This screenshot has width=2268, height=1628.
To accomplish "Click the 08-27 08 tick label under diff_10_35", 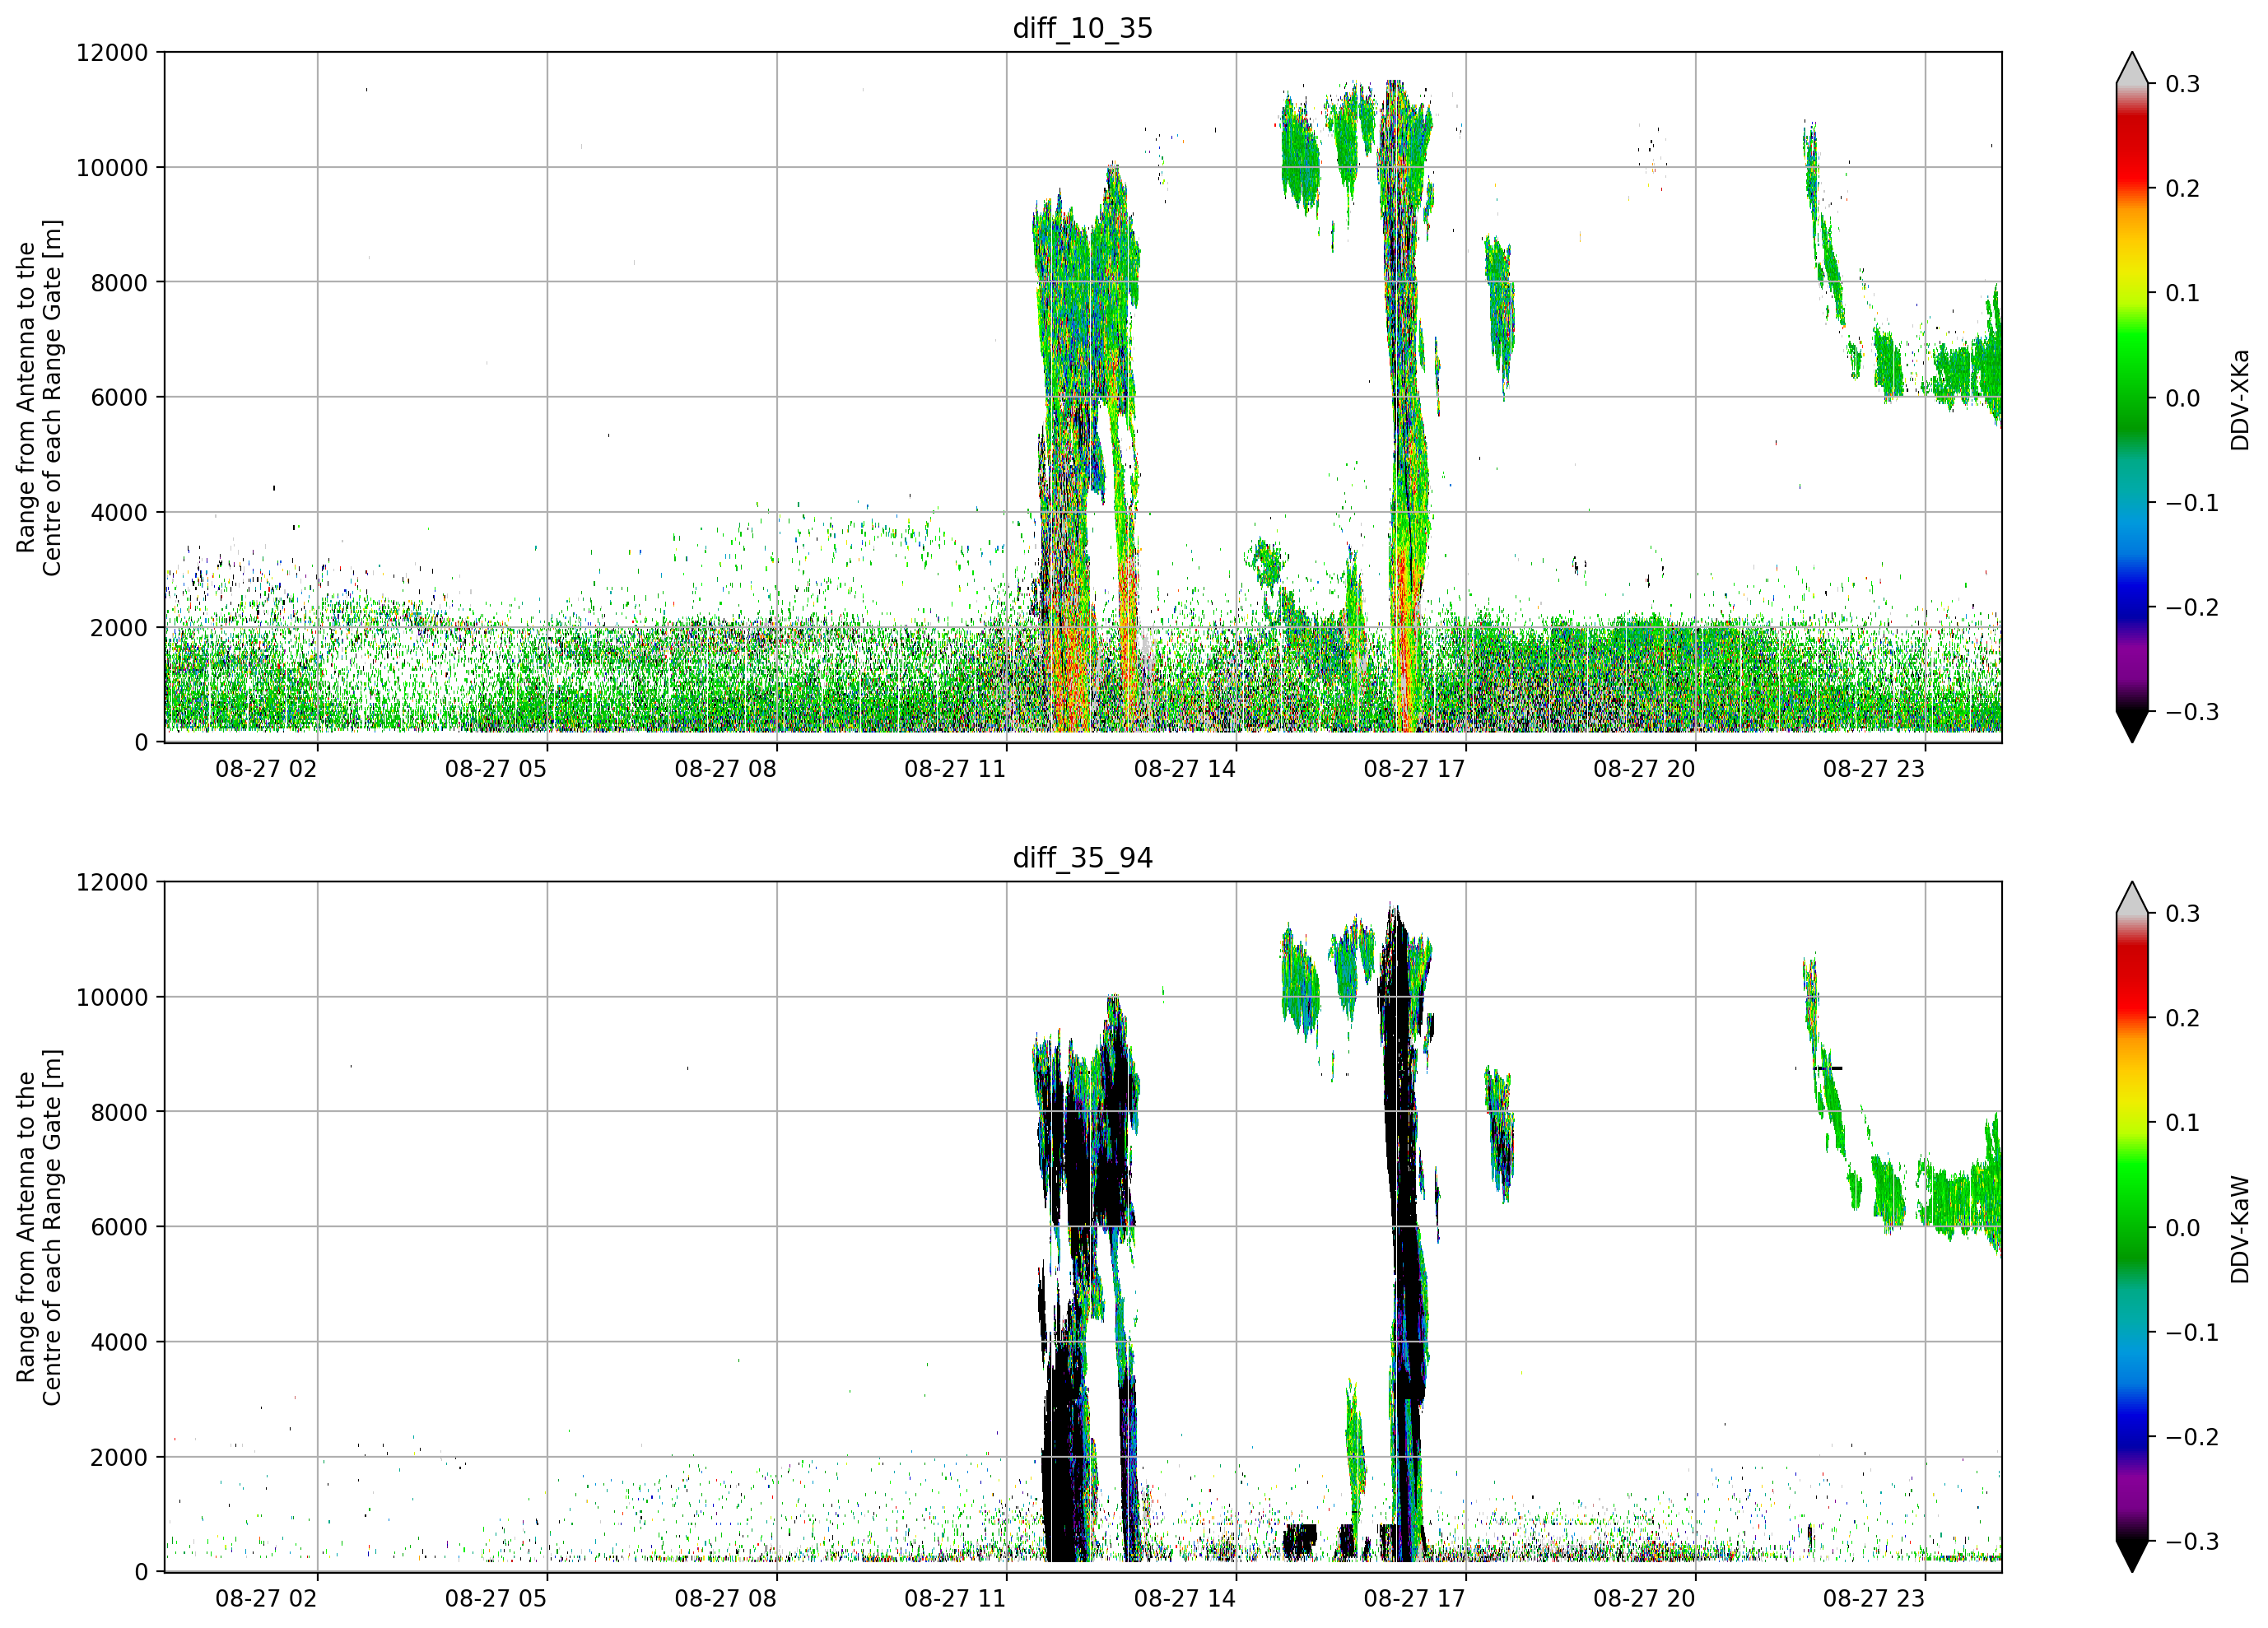I will [x=725, y=769].
